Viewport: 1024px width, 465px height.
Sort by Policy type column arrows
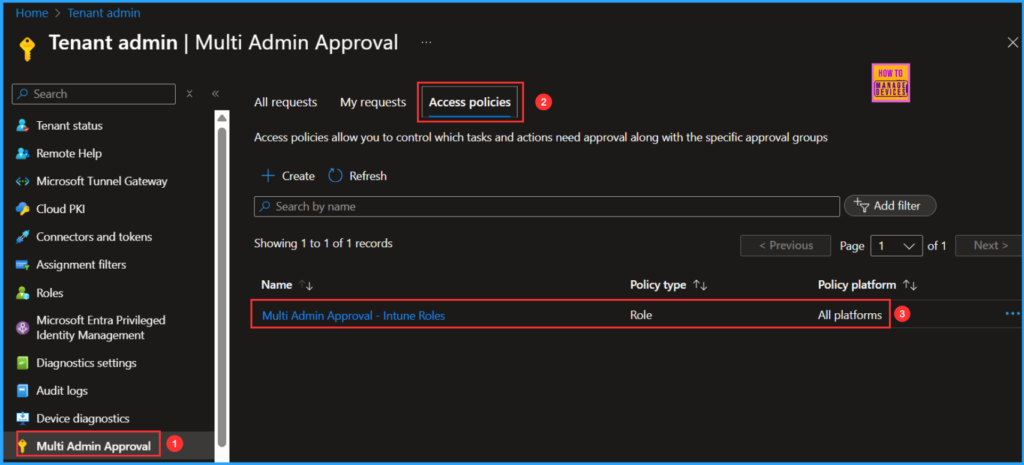(700, 285)
